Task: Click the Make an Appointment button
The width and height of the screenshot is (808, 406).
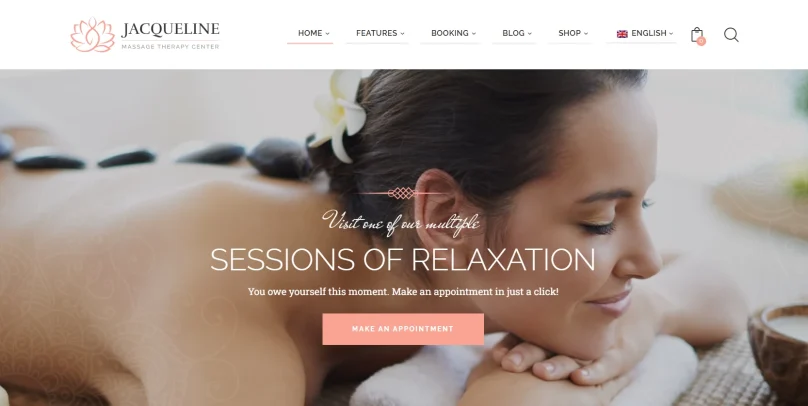Action: click(x=403, y=329)
